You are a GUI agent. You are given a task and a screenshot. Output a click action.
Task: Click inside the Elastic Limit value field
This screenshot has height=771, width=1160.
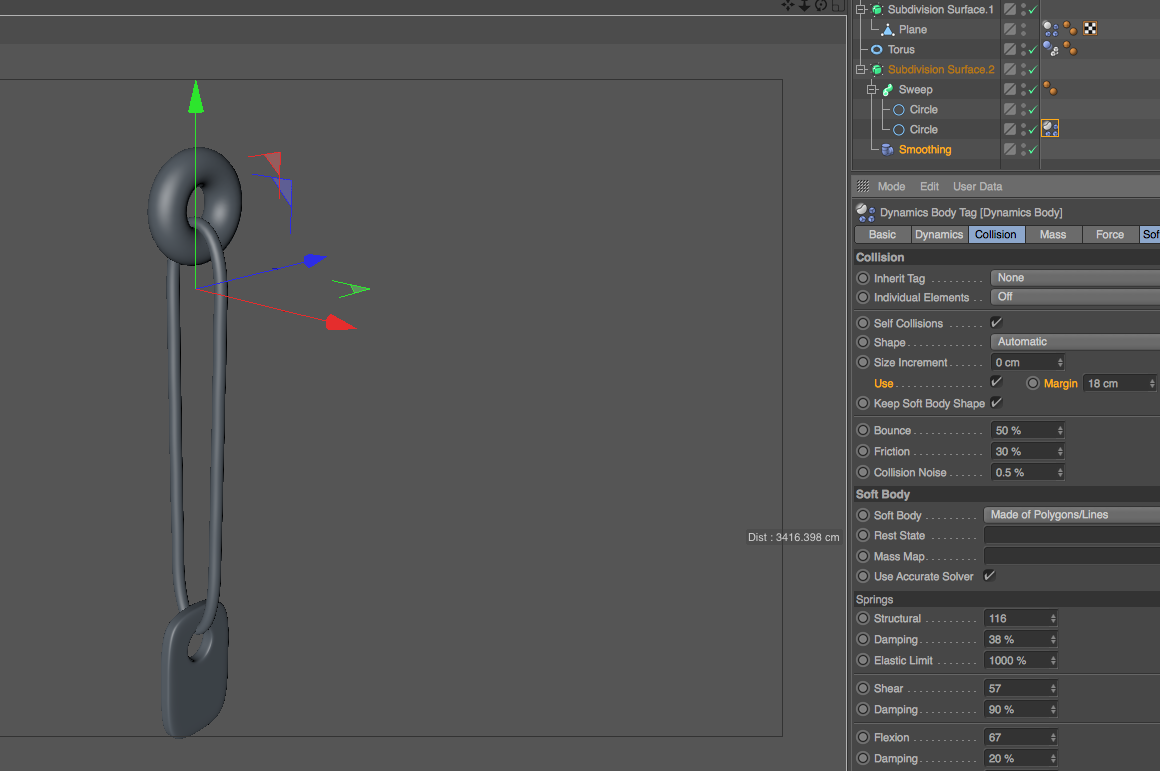tap(1010, 660)
